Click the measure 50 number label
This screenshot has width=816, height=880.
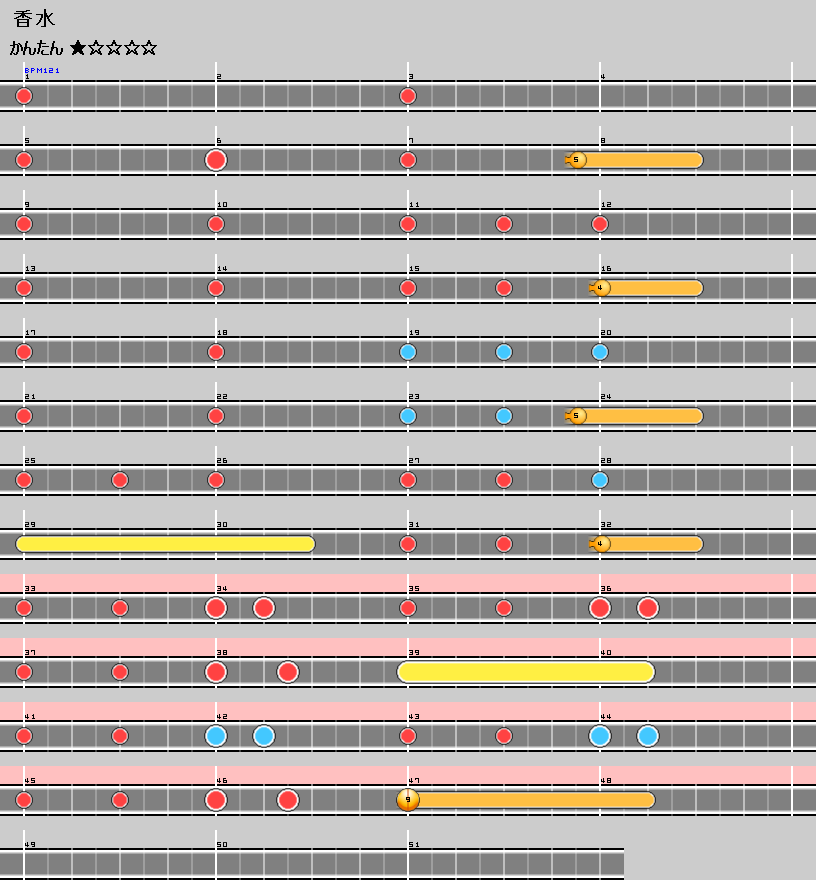pyautogui.click(x=221, y=845)
